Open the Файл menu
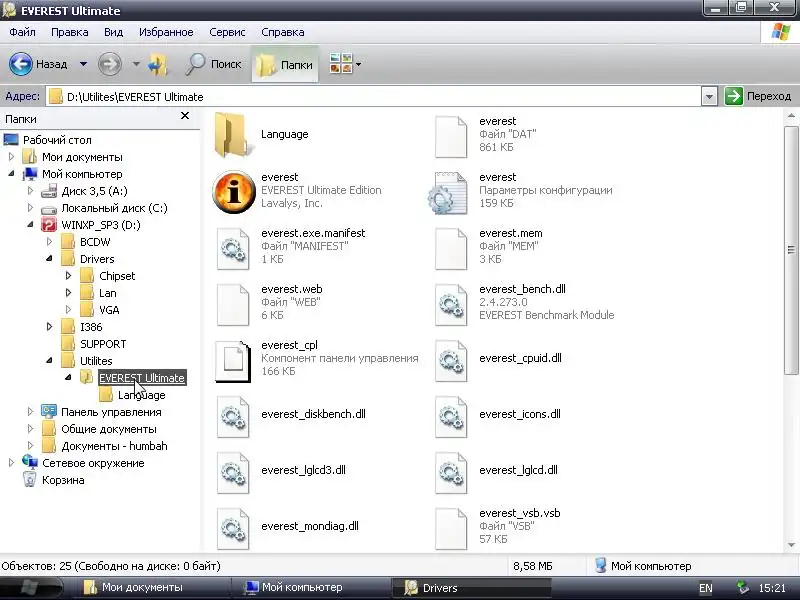This screenshot has width=800, height=600. [22, 32]
